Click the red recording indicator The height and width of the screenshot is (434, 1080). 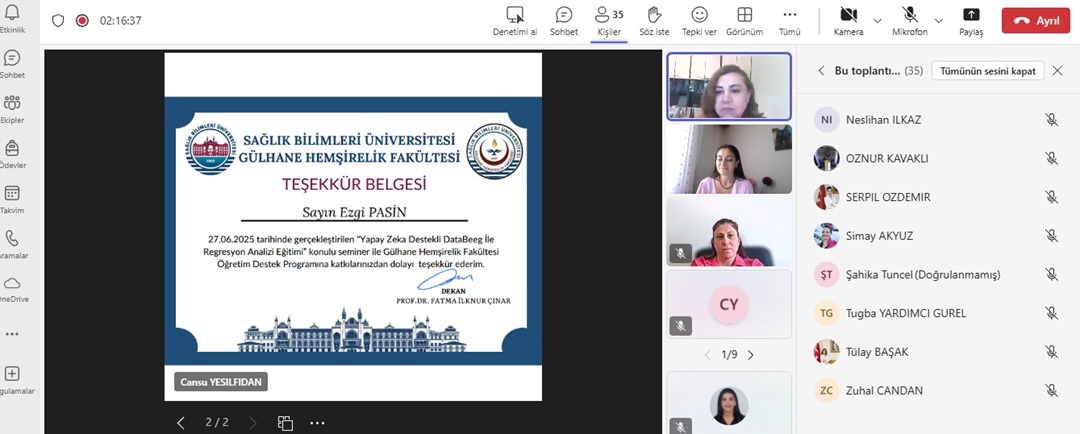(x=82, y=21)
